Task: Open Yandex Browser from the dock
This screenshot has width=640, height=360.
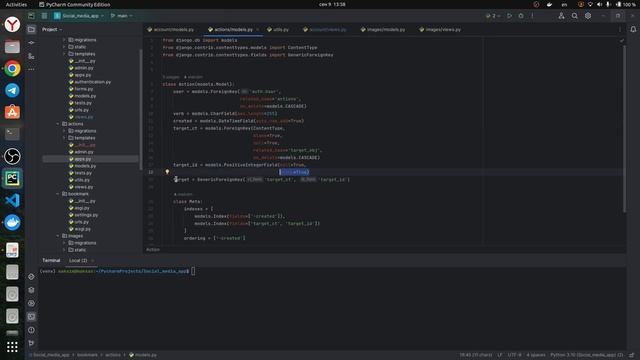Action: (x=12, y=24)
